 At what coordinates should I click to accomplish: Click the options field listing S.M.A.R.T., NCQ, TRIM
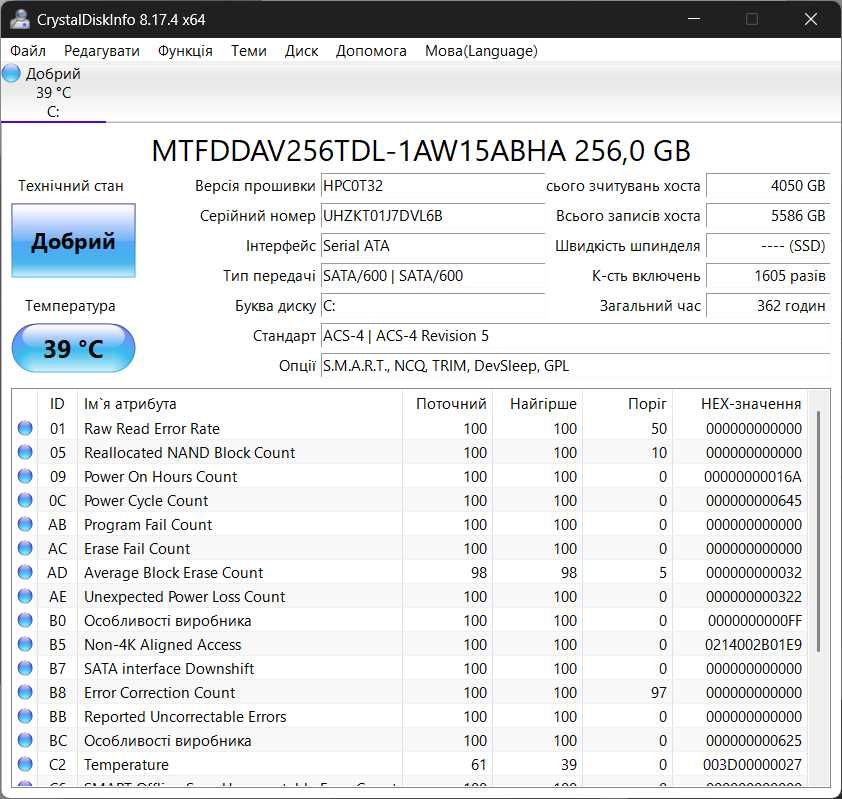tap(576, 366)
